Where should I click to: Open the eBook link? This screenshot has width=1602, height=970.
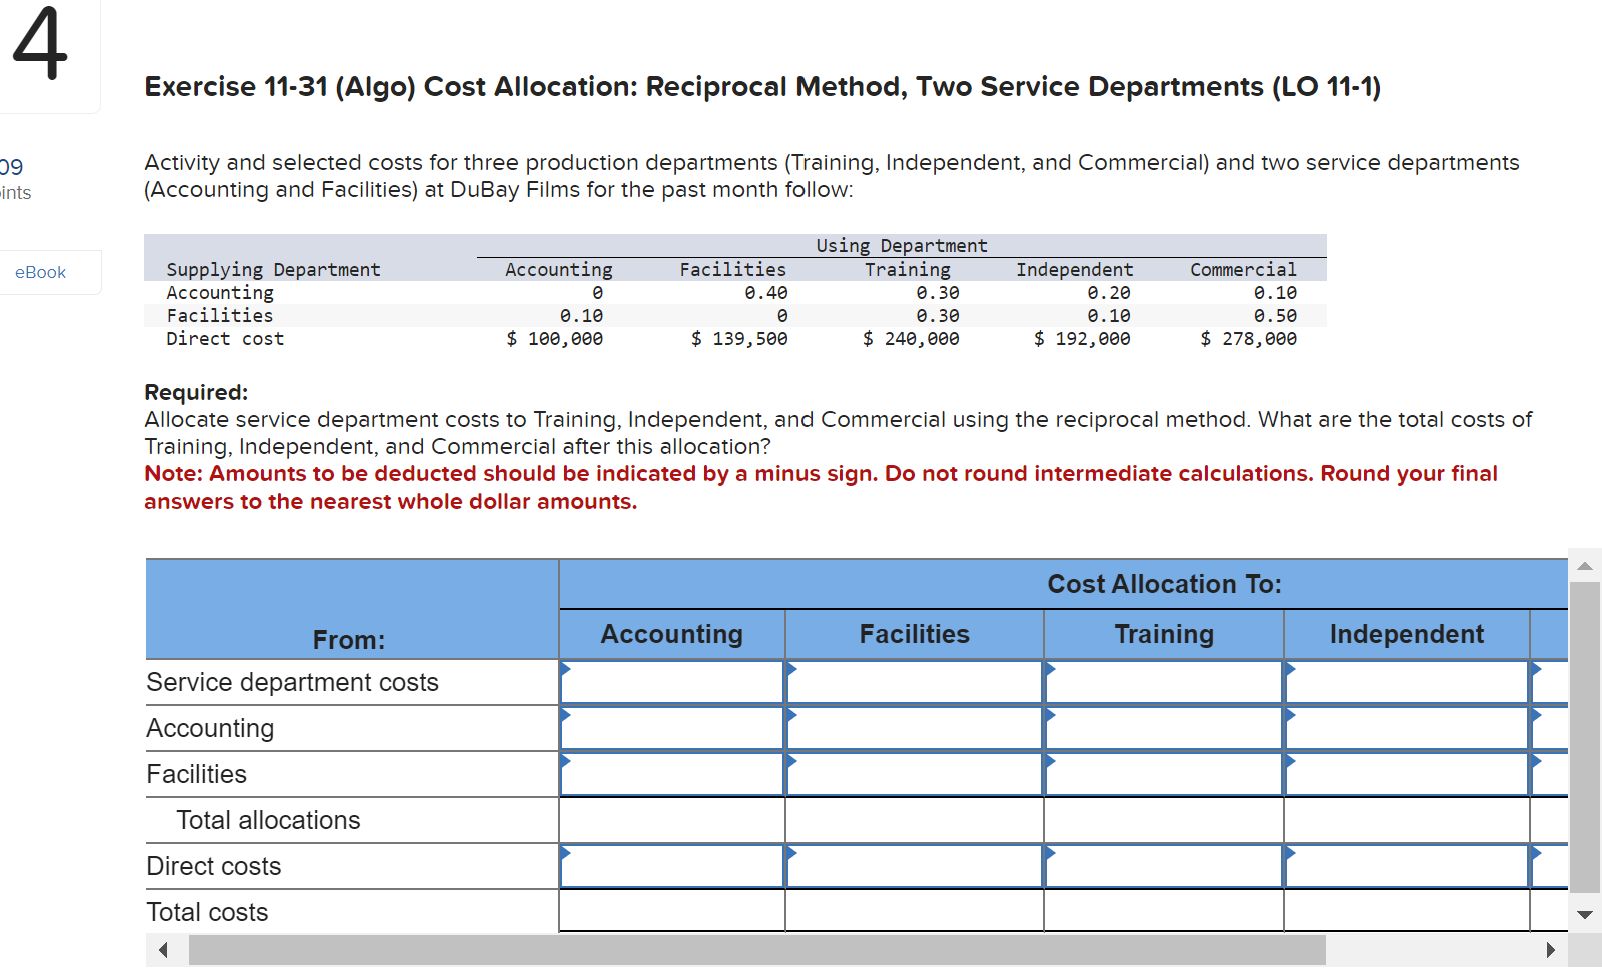point(41,272)
